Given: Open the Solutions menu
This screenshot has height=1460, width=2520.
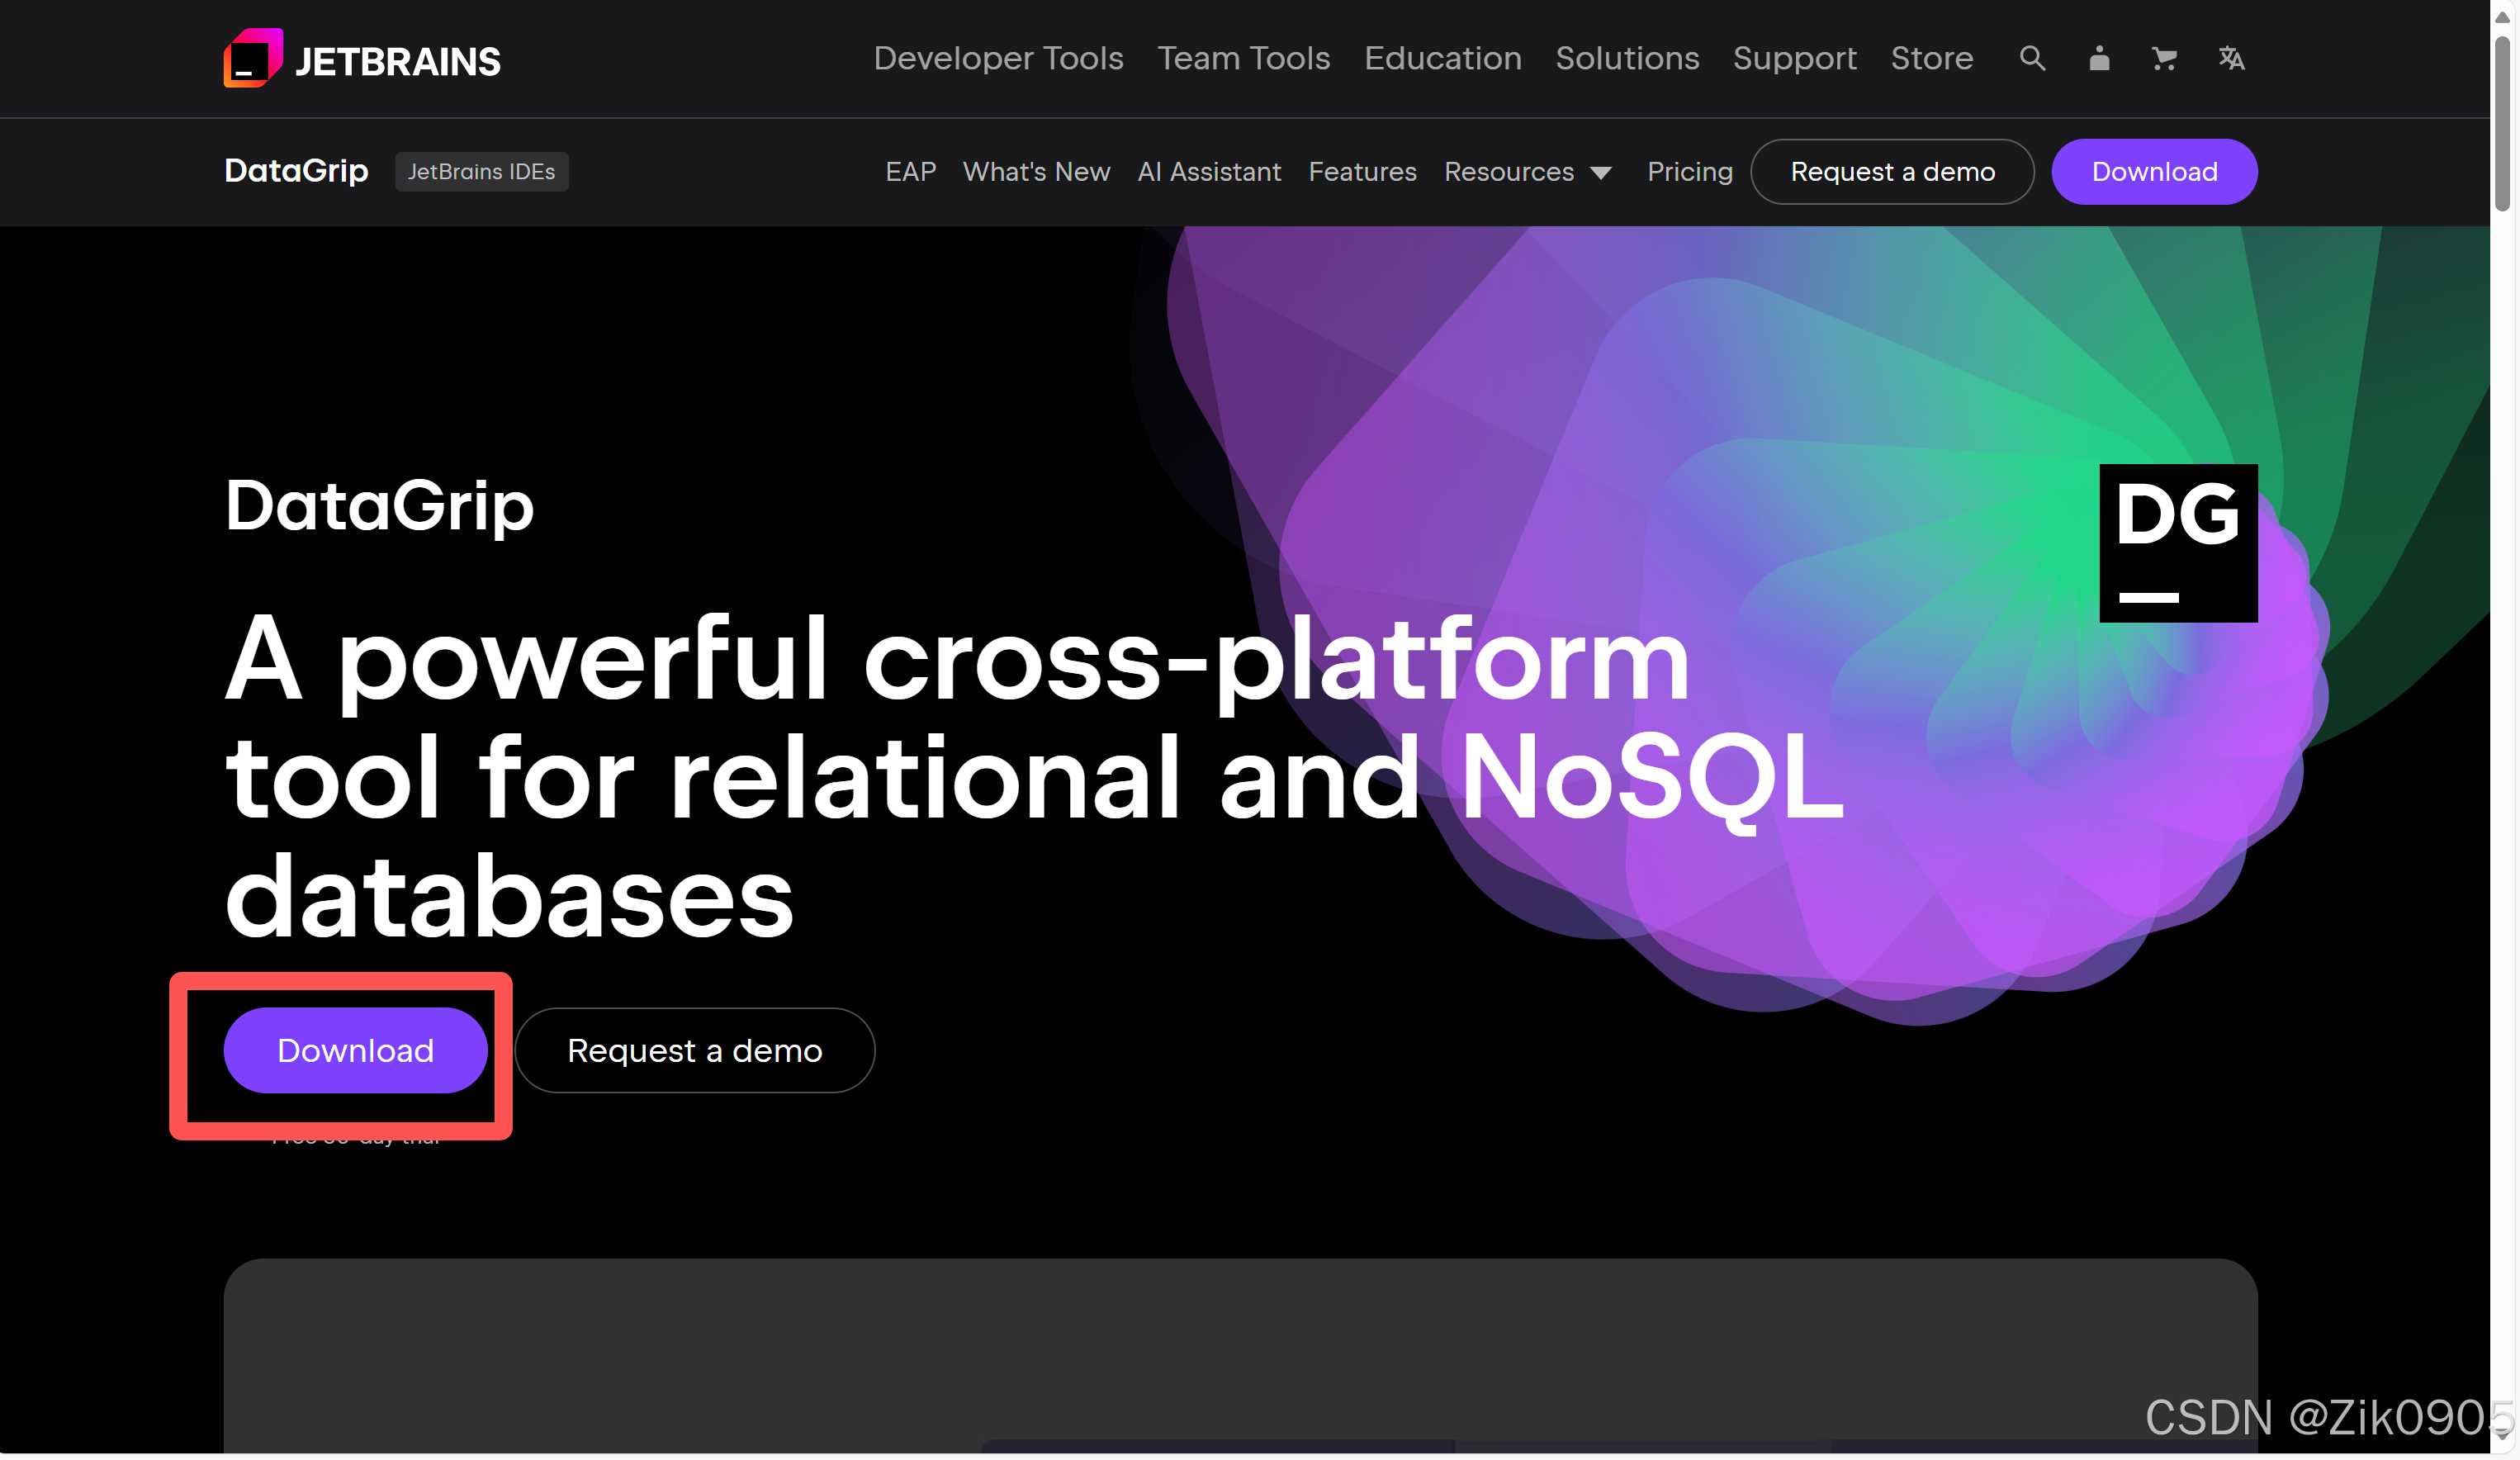Looking at the screenshot, I should pyautogui.click(x=1626, y=58).
